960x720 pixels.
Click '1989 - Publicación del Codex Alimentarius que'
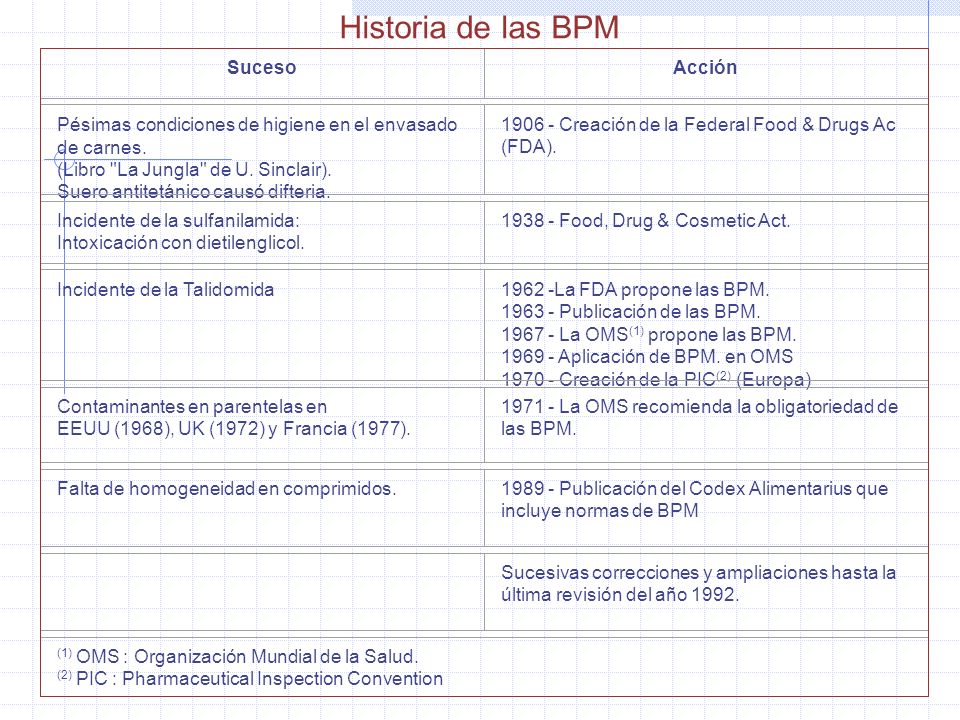(695, 489)
